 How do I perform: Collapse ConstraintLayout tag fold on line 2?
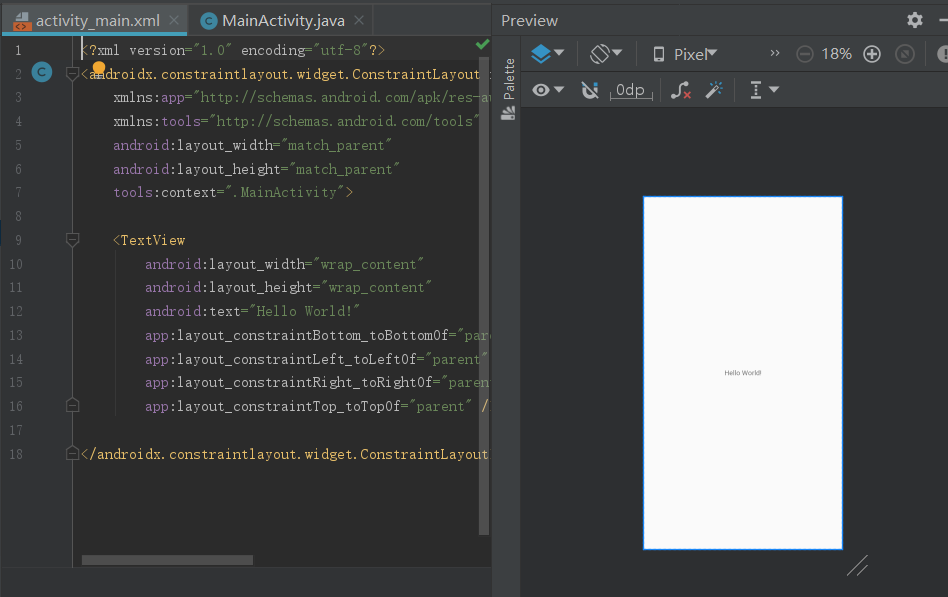click(x=72, y=74)
